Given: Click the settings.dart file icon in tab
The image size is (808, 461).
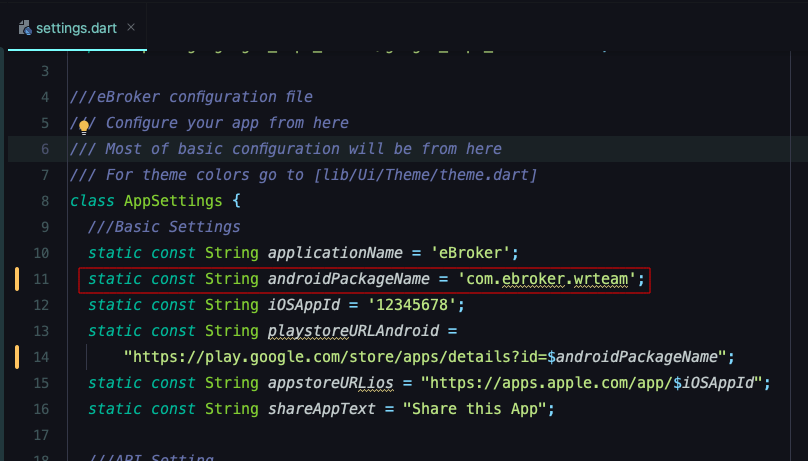Looking at the screenshot, I should coord(25,28).
